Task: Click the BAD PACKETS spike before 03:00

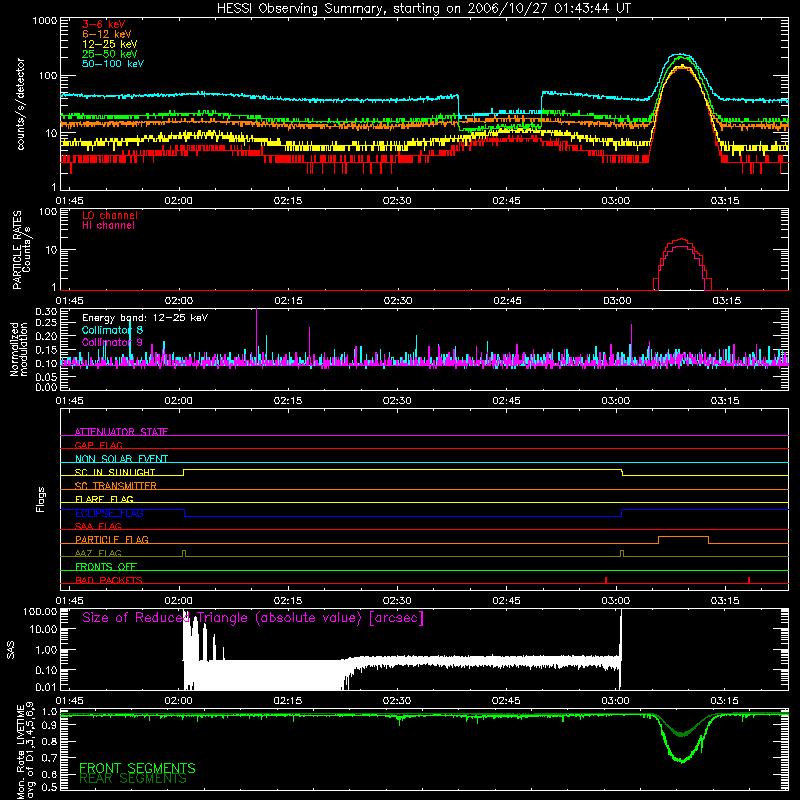Action: click(606, 580)
